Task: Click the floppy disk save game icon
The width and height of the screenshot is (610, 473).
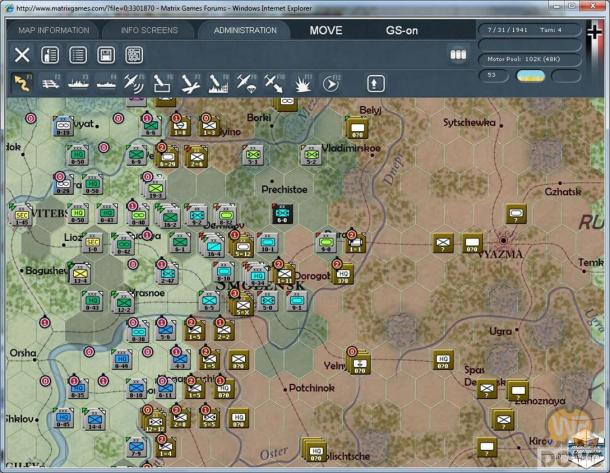Action: 106,55
